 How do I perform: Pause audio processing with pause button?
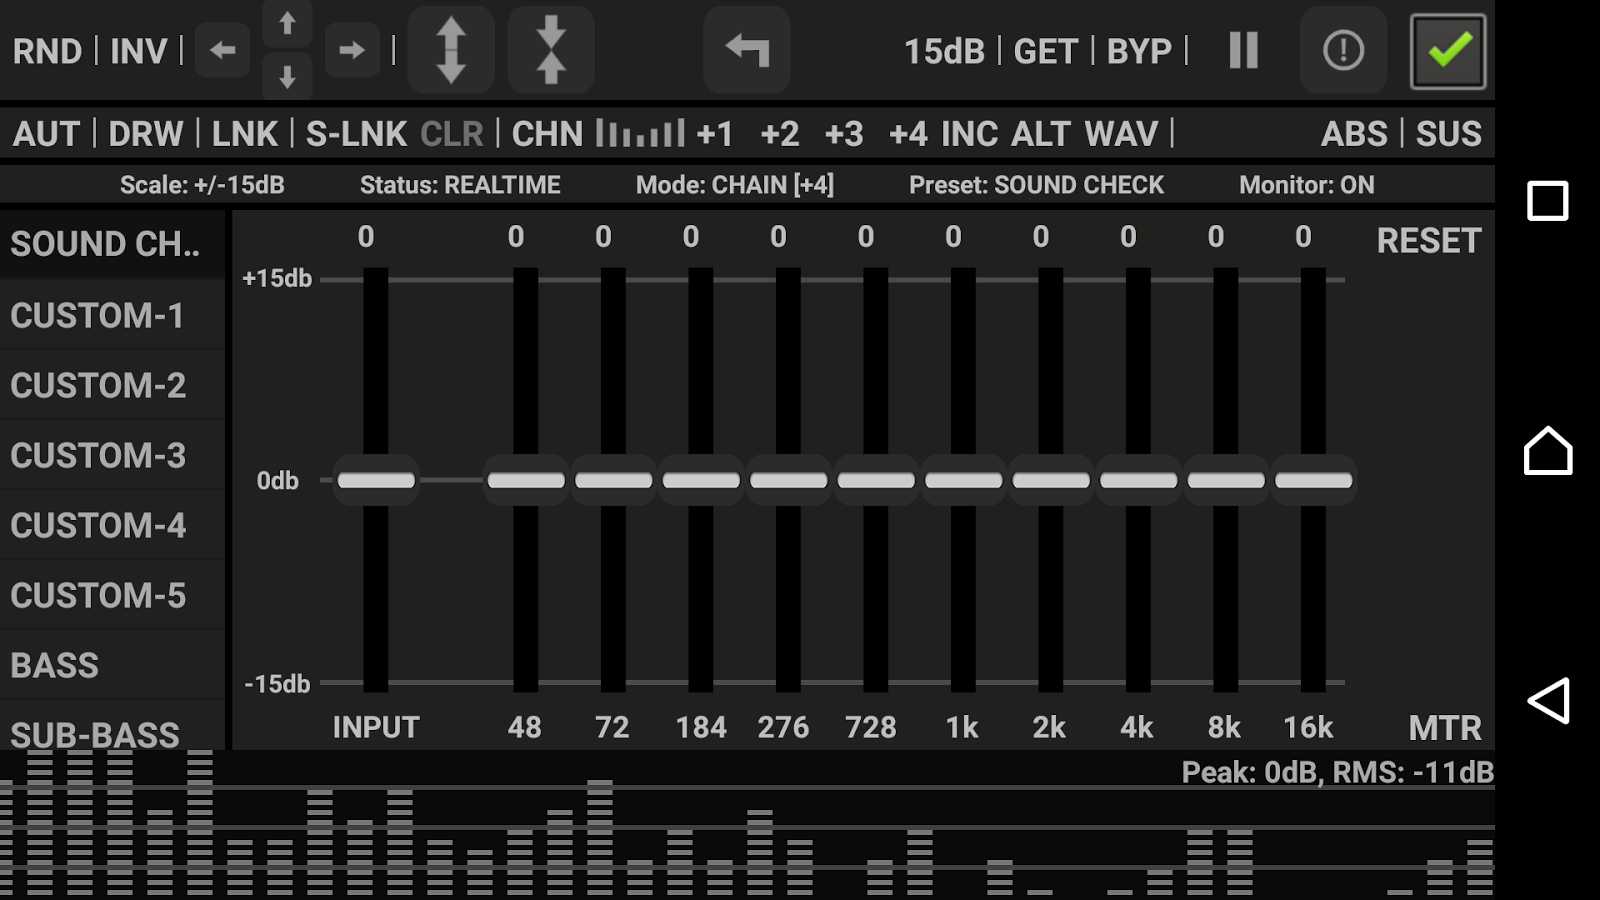(x=1243, y=50)
